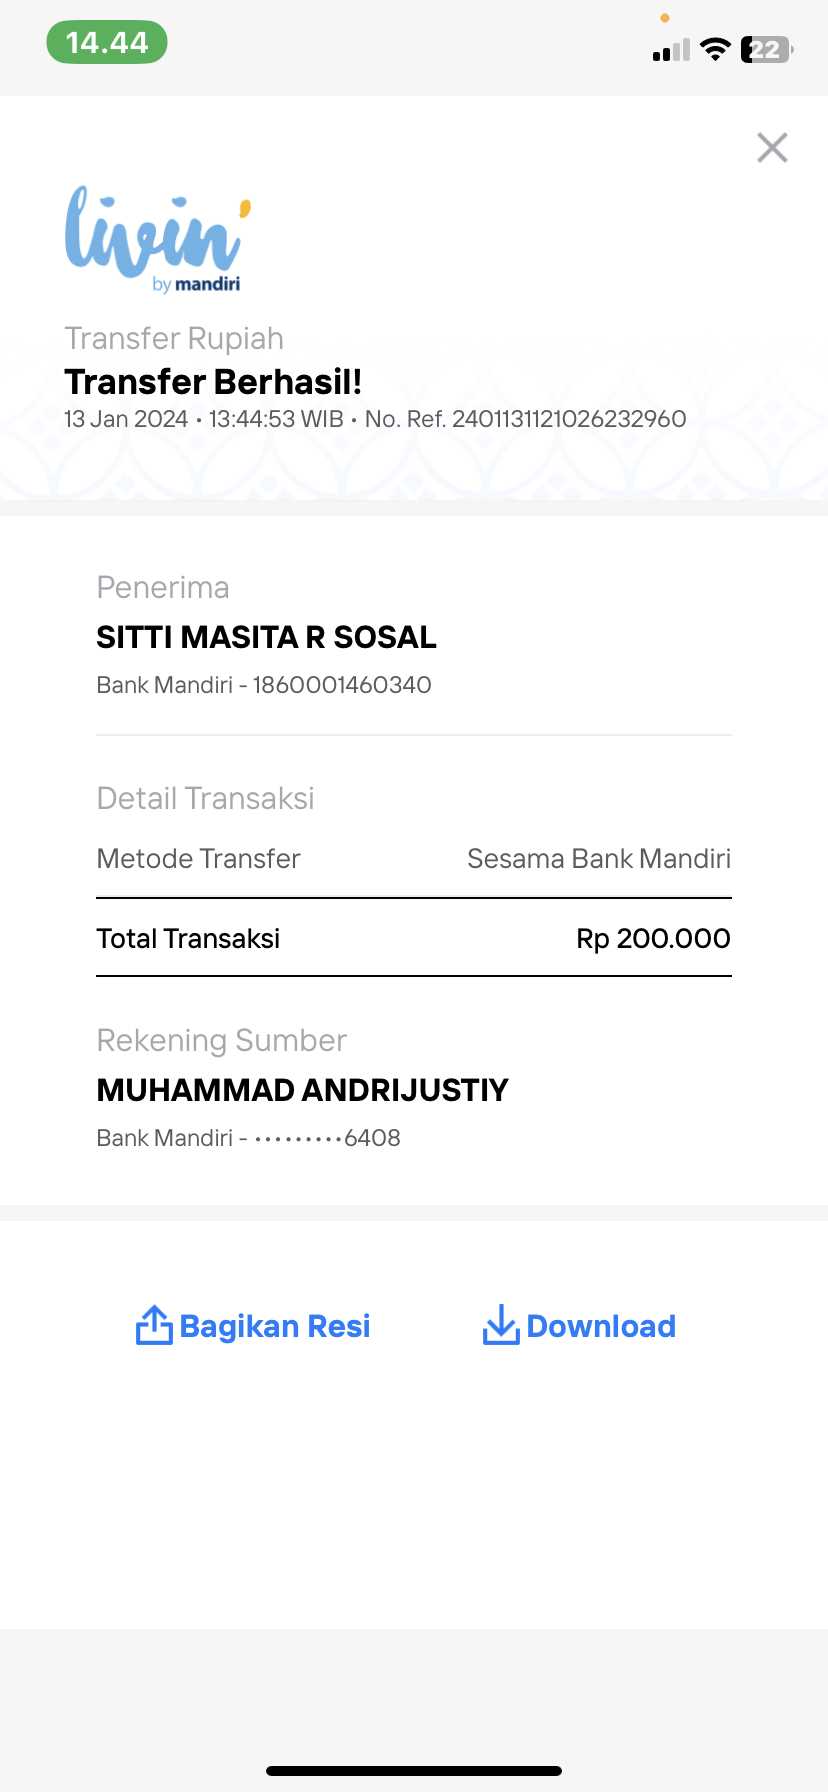This screenshot has height=1792, width=828.
Task: Tap the cellular signal bars icon
Action: coord(671,50)
